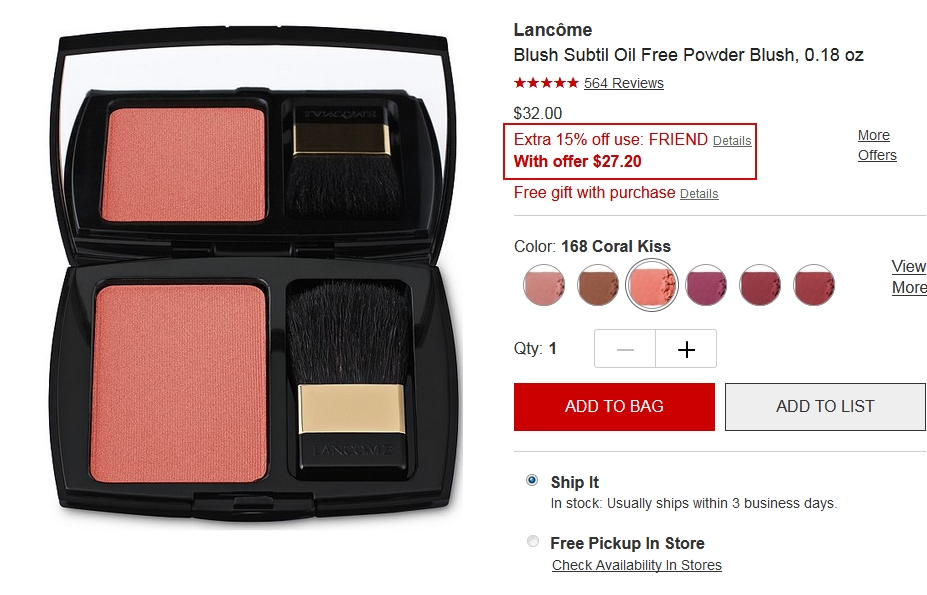This screenshot has width=927, height=595.
Task: Open Check Availability In Stores link
Action: click(637, 565)
